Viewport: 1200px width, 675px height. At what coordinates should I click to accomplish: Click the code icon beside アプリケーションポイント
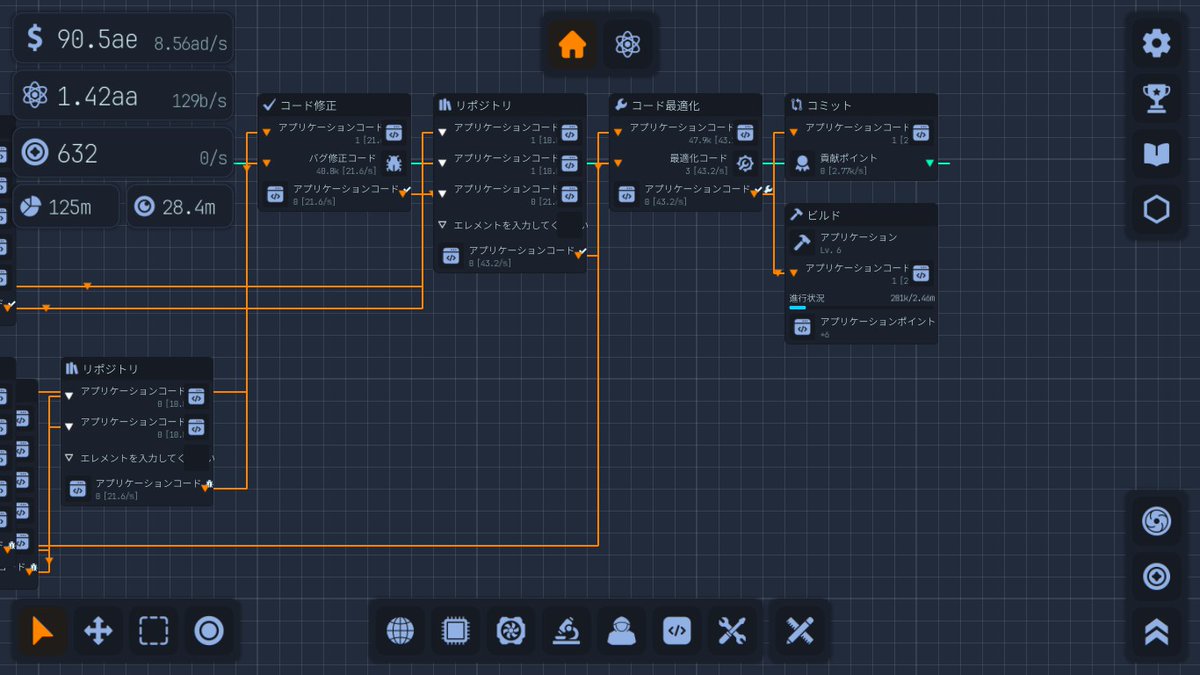pyautogui.click(x=802, y=327)
